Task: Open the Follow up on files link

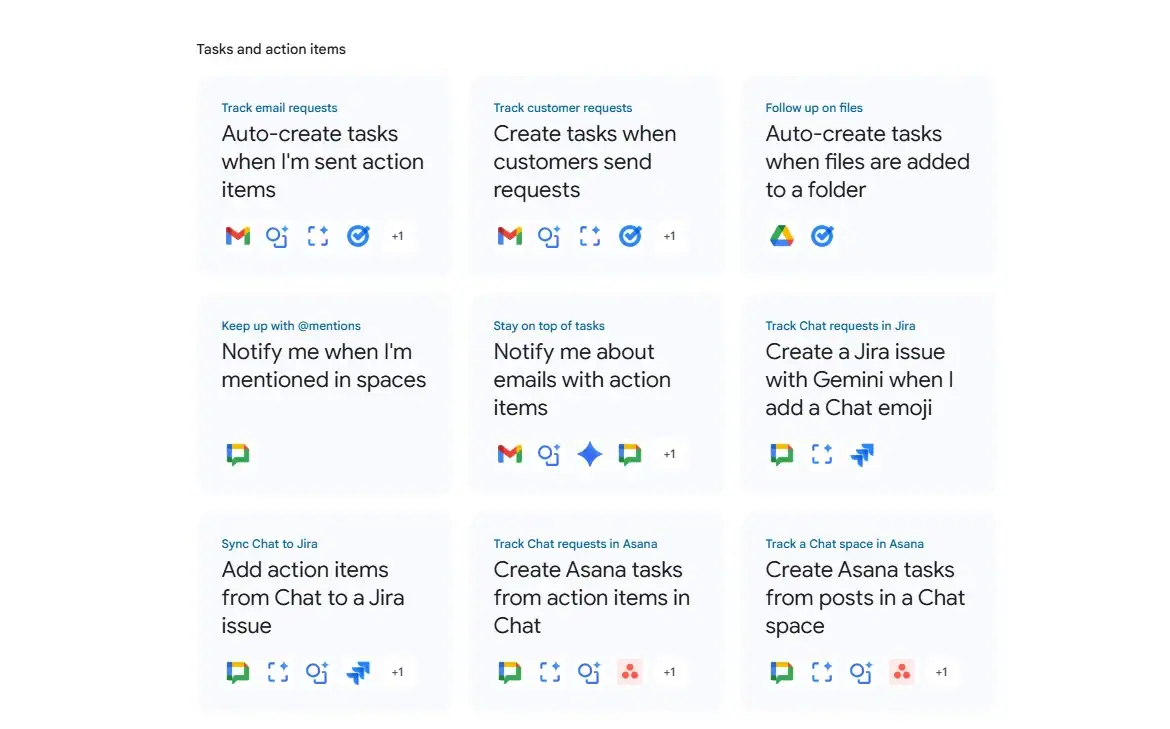Action: pyautogui.click(x=814, y=107)
